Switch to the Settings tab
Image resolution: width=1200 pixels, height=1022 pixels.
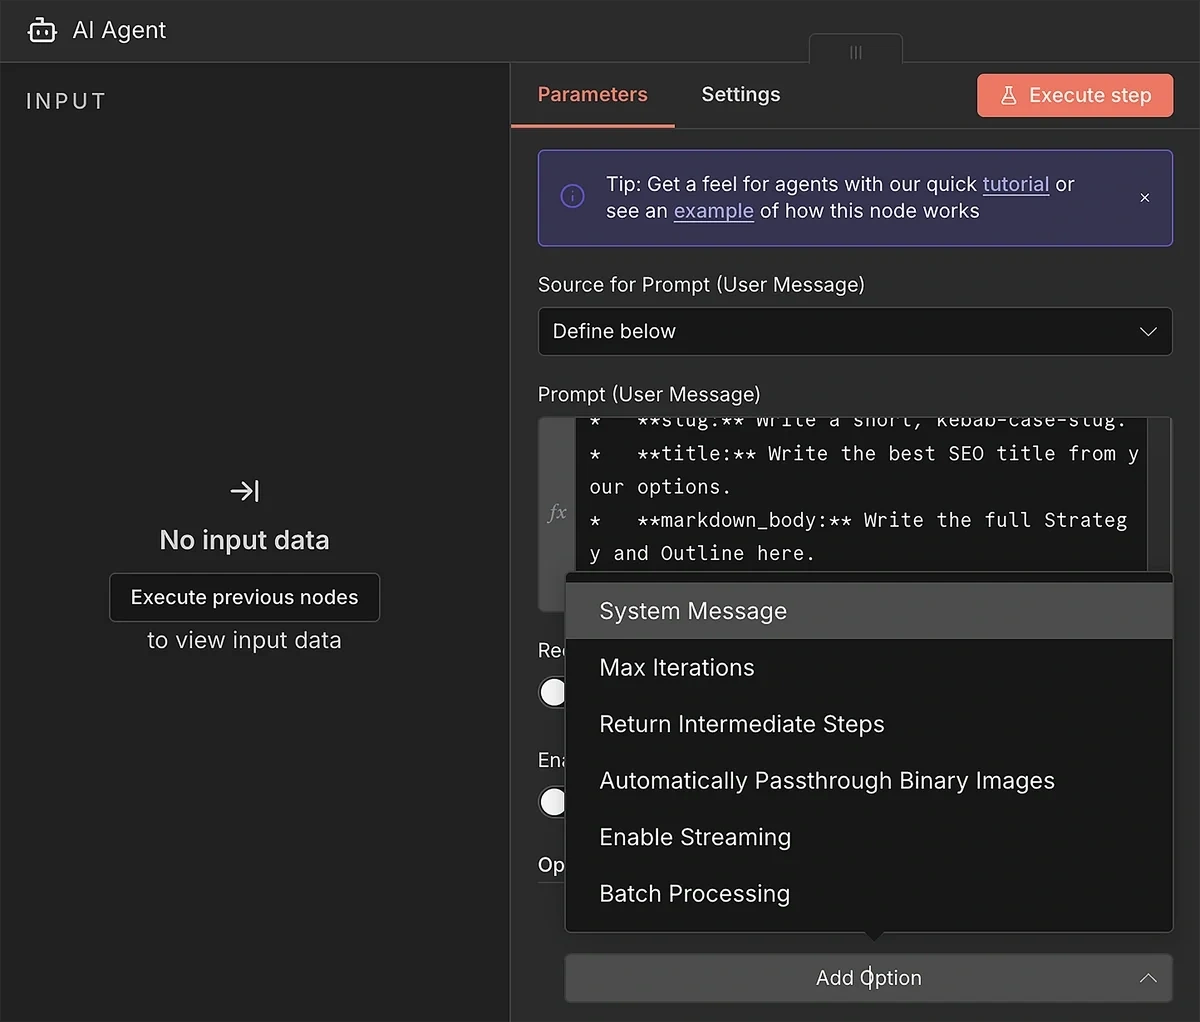(x=740, y=94)
